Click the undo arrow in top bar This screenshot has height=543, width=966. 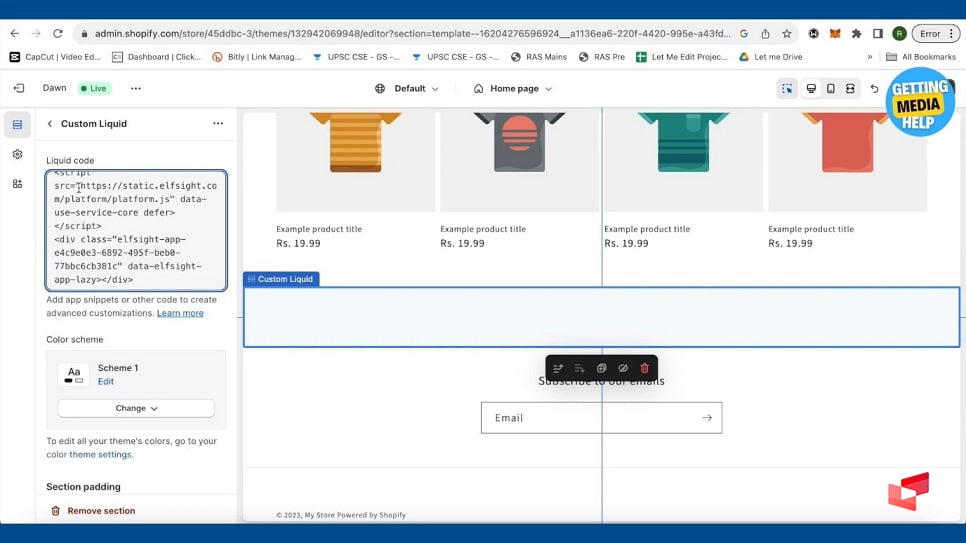[x=874, y=89]
